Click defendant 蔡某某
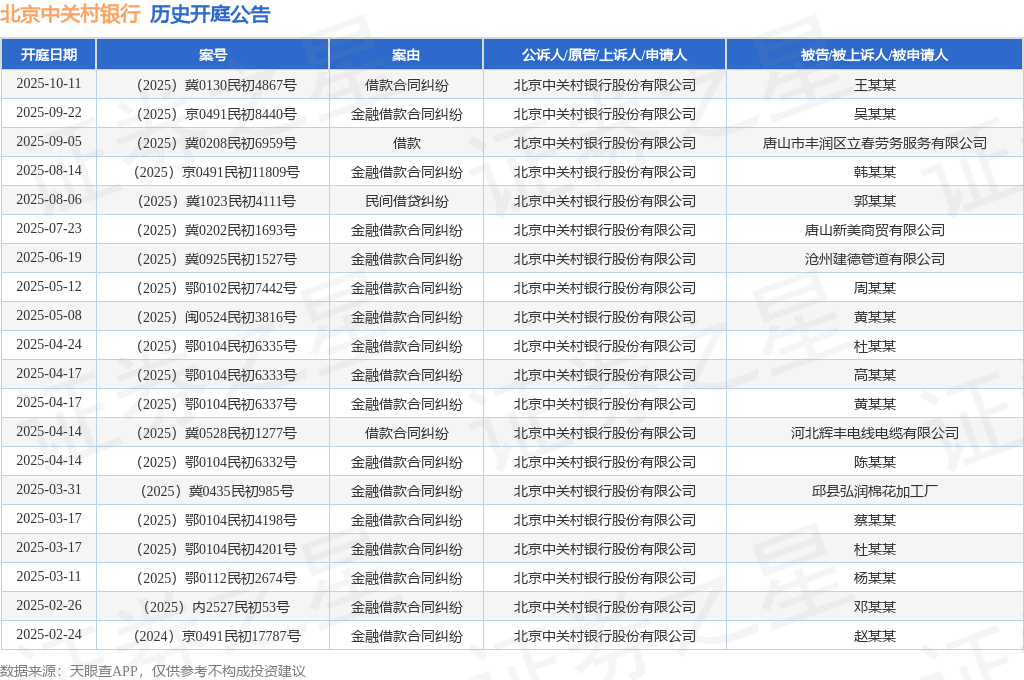Image resolution: width=1024 pixels, height=680 pixels. pyautogui.click(x=874, y=520)
